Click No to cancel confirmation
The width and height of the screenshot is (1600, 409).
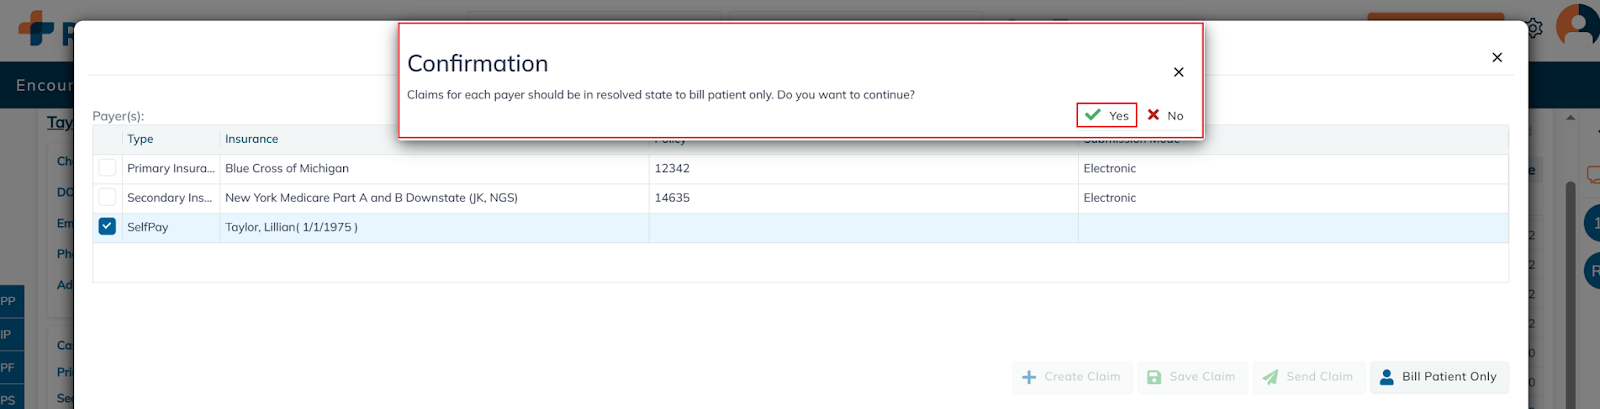point(1165,115)
